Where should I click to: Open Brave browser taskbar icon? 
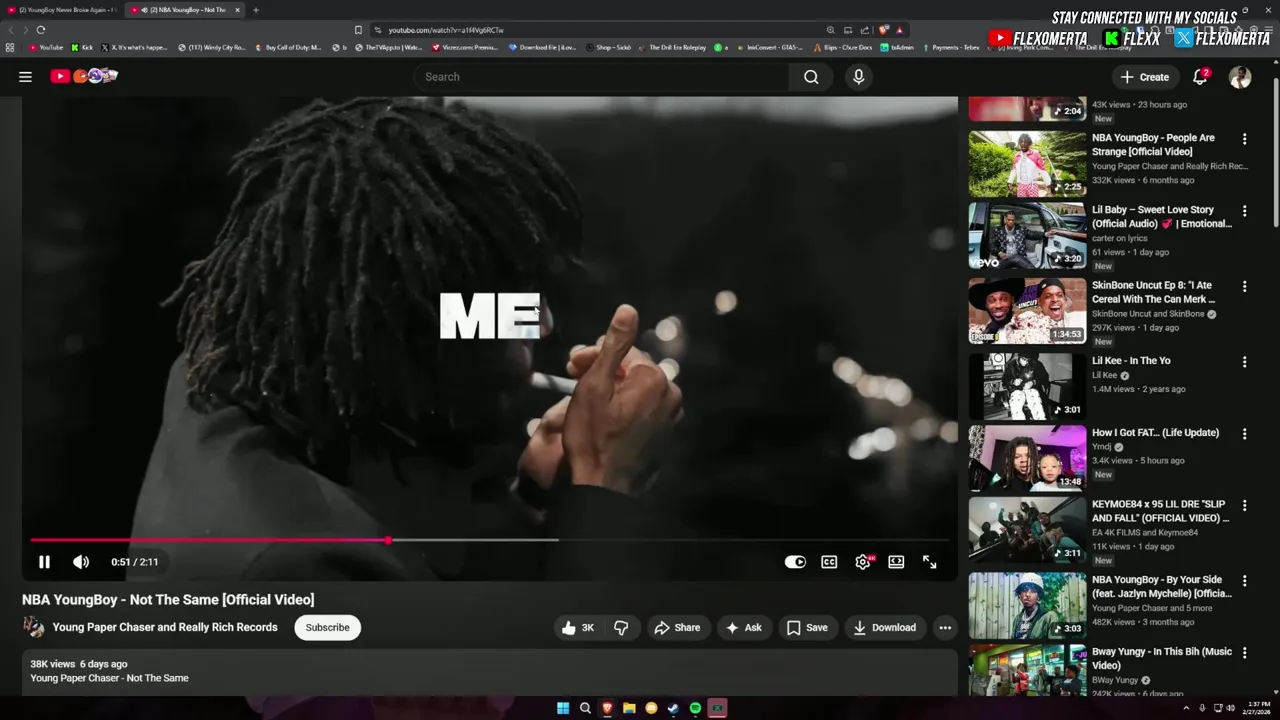point(607,709)
